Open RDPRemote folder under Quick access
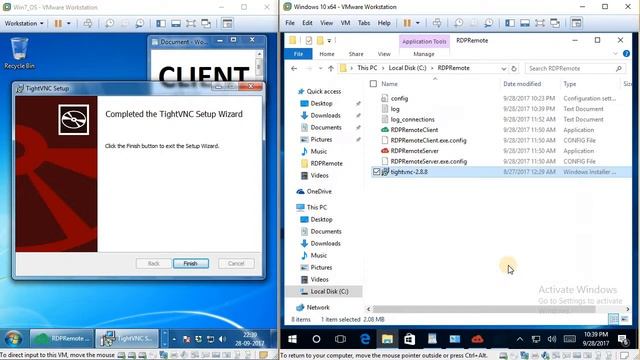 [x=326, y=163]
